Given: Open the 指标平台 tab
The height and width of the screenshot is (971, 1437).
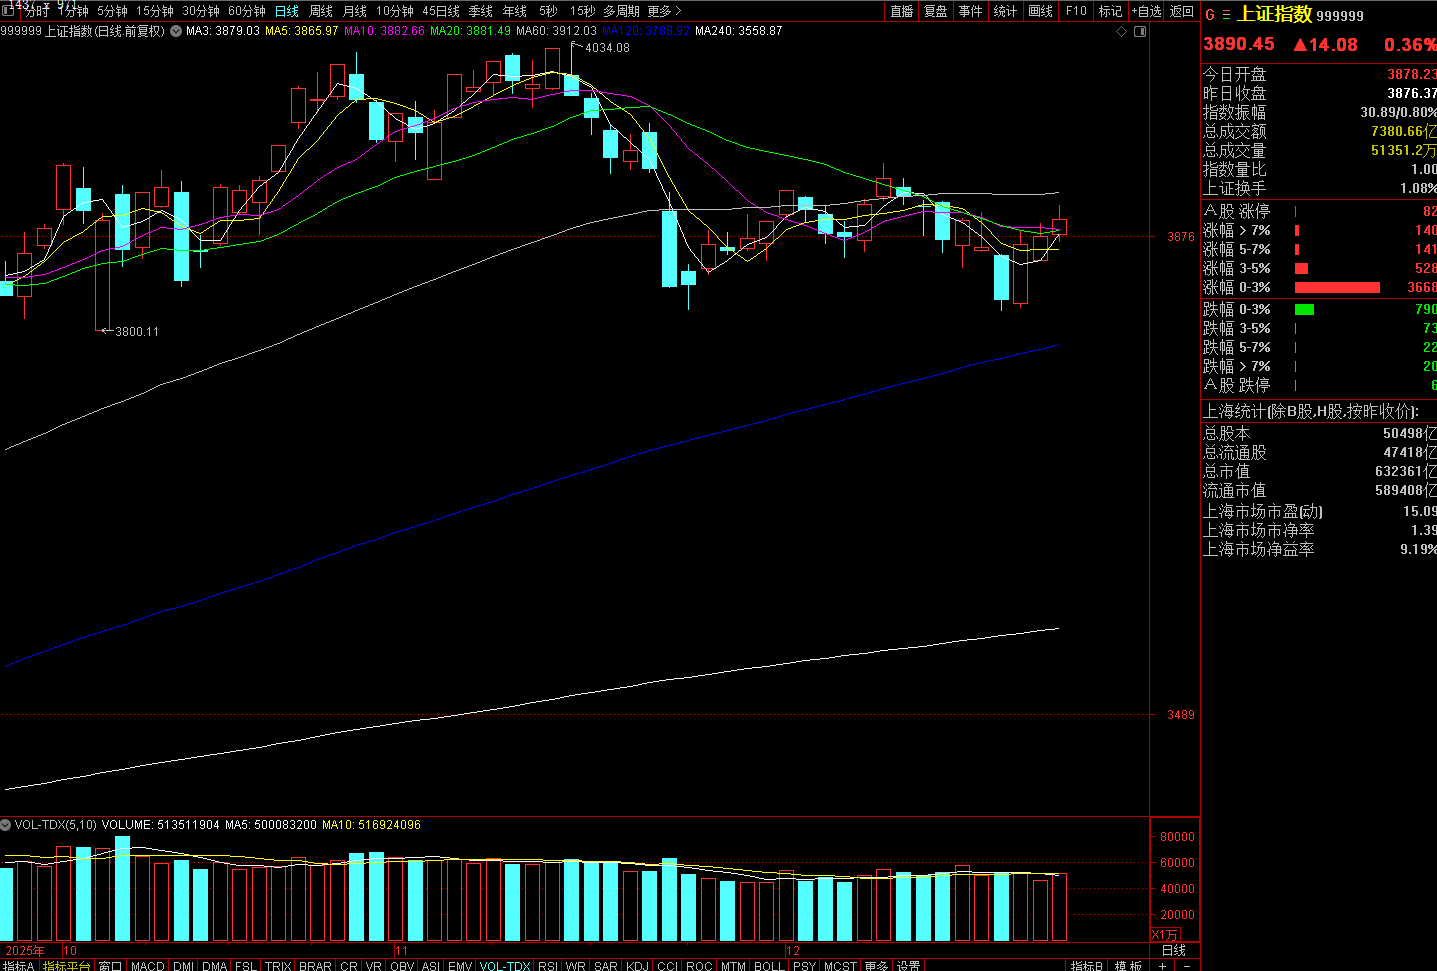Looking at the screenshot, I should point(67,965).
